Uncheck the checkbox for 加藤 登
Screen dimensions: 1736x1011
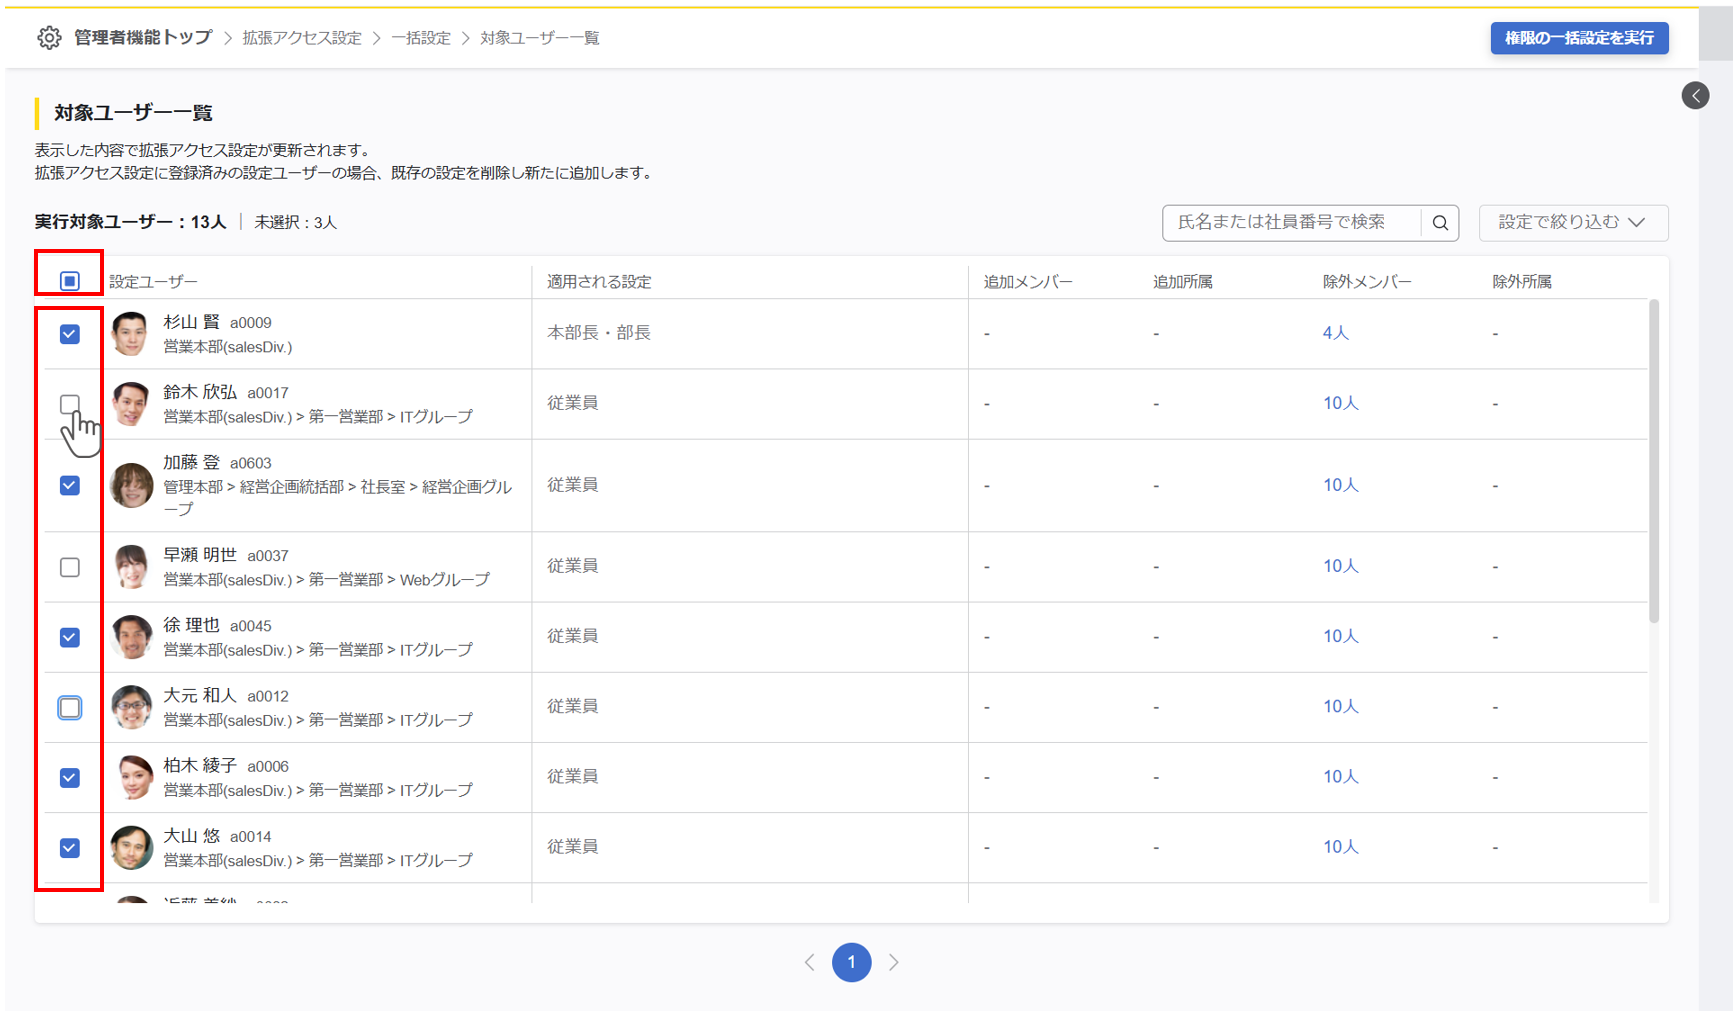(69, 486)
